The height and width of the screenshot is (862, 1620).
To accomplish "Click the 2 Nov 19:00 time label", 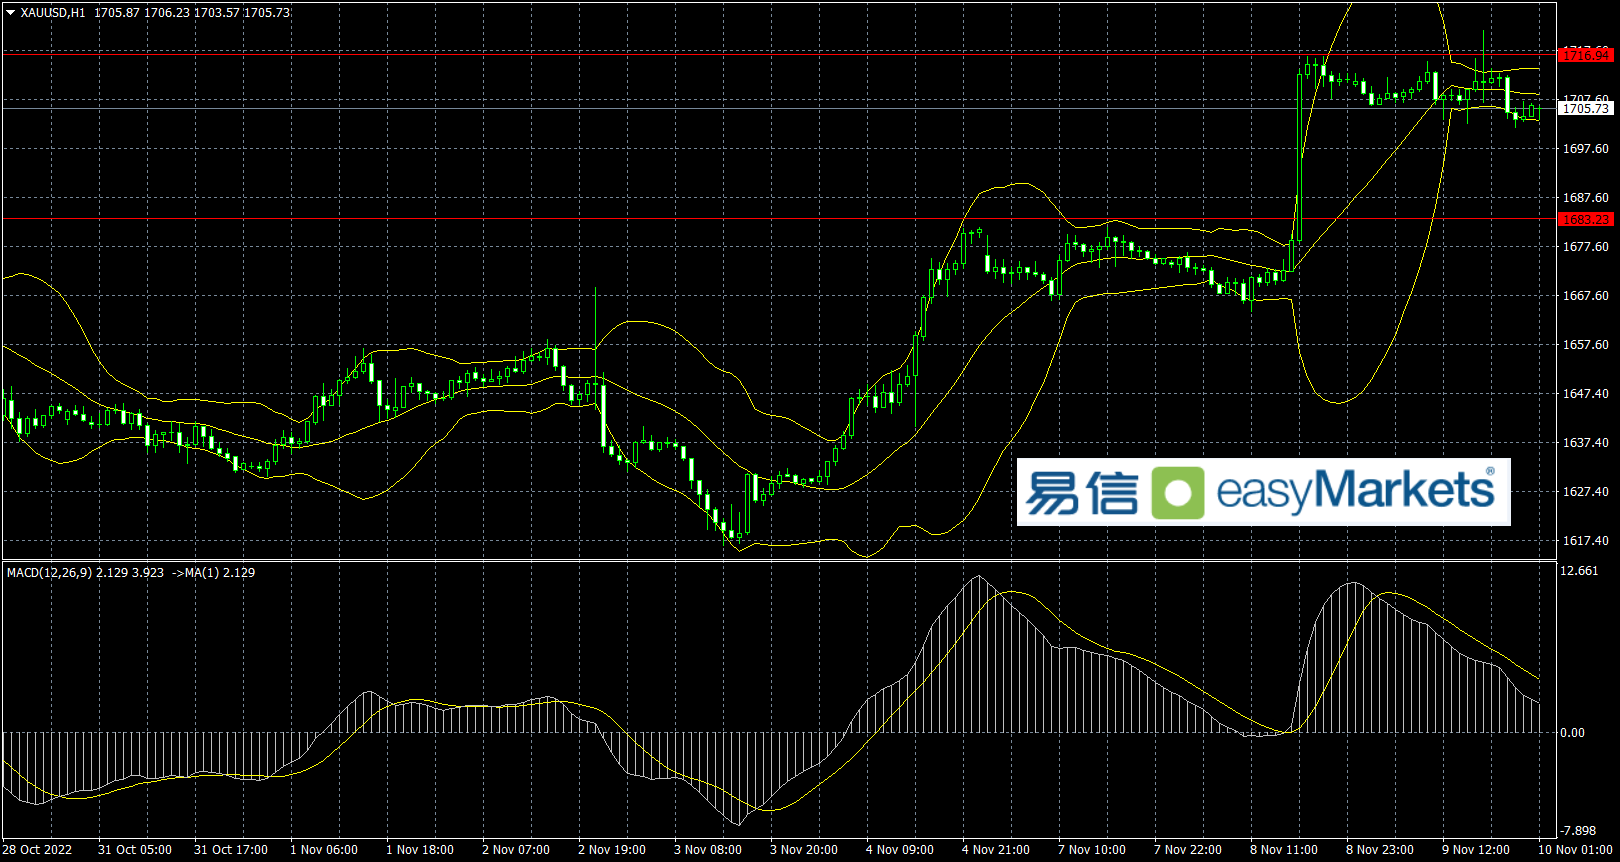I will [612, 850].
